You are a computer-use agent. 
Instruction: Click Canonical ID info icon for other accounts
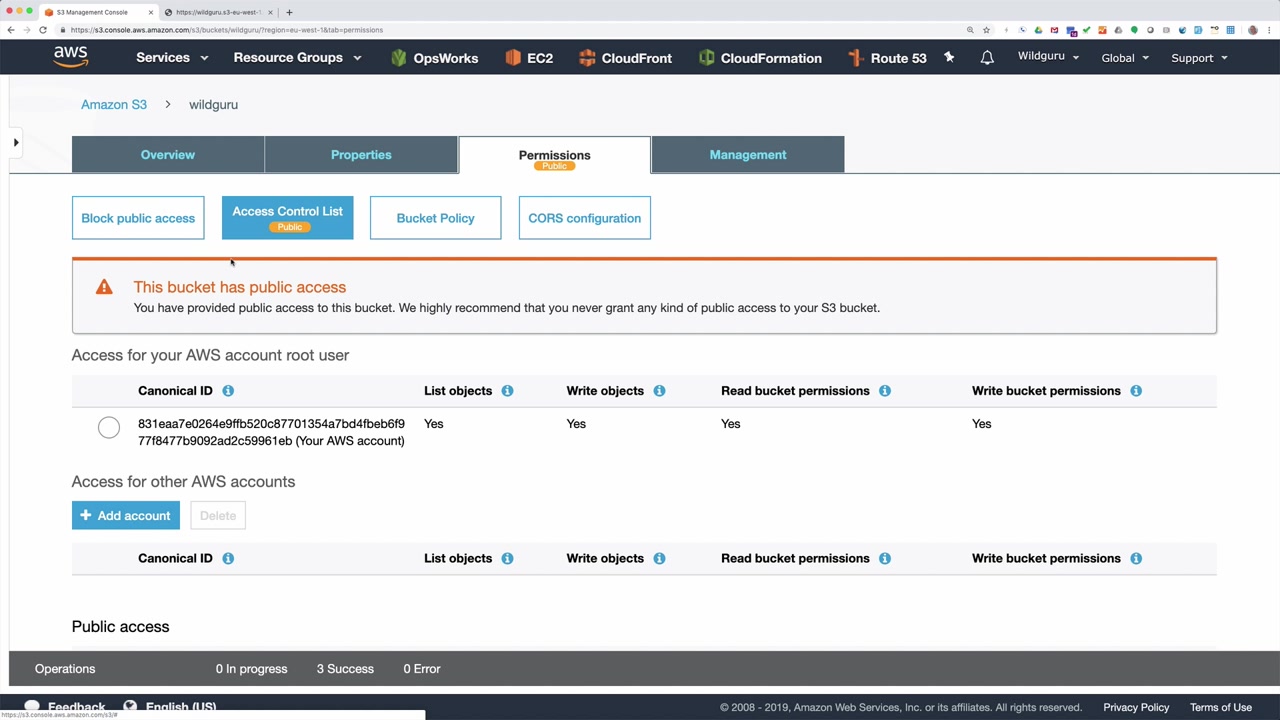click(228, 558)
